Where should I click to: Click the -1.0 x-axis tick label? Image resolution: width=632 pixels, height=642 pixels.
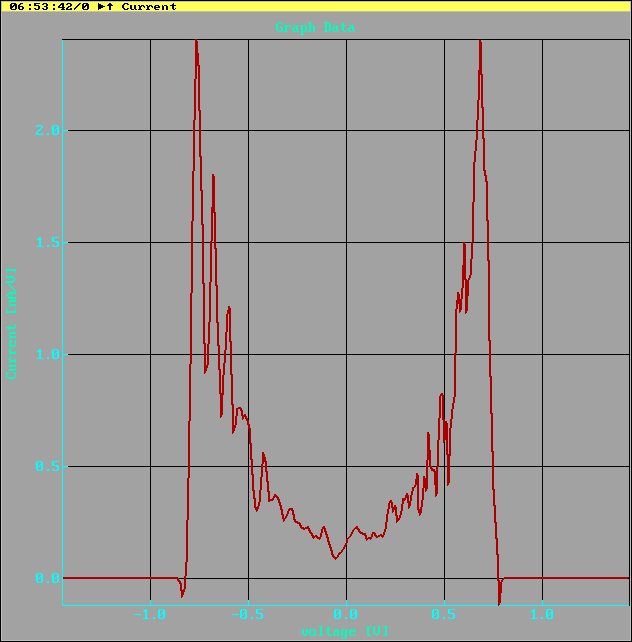pyautogui.click(x=149, y=613)
